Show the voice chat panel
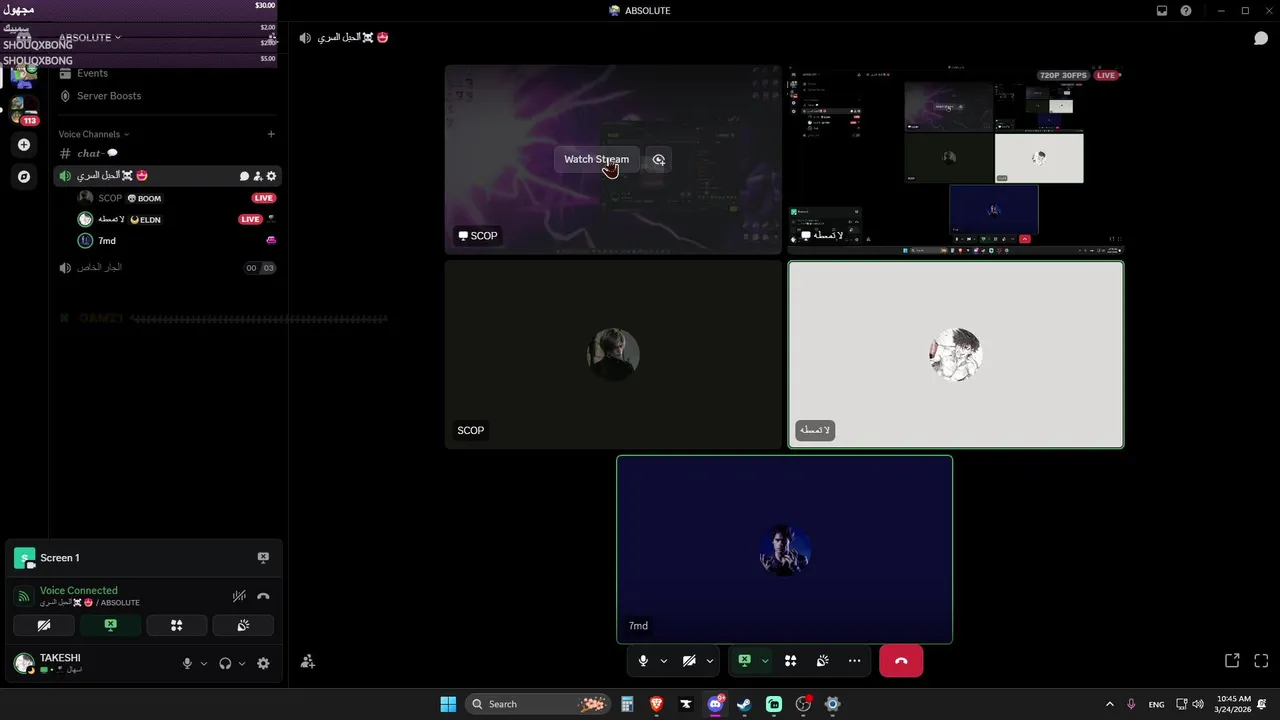1280x720 pixels. (x=1261, y=38)
